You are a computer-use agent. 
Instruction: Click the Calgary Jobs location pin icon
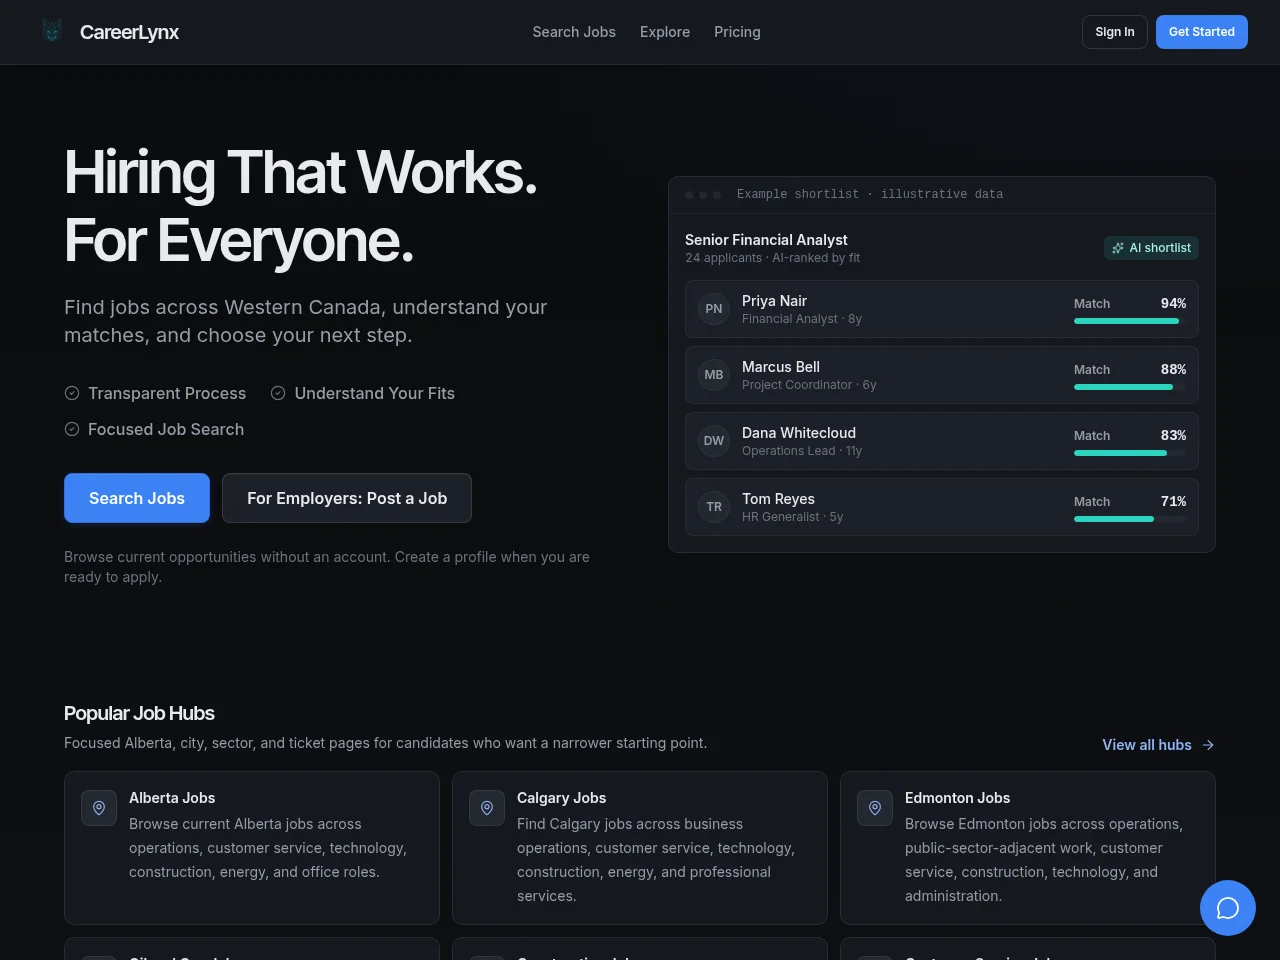(487, 808)
